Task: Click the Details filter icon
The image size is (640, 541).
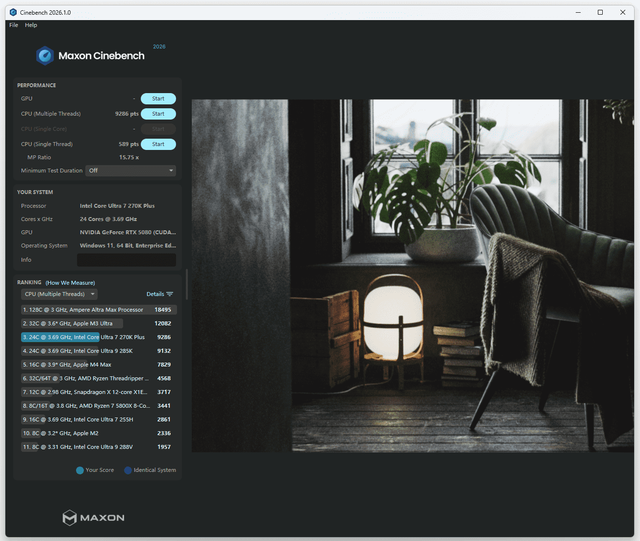Action: pos(170,294)
